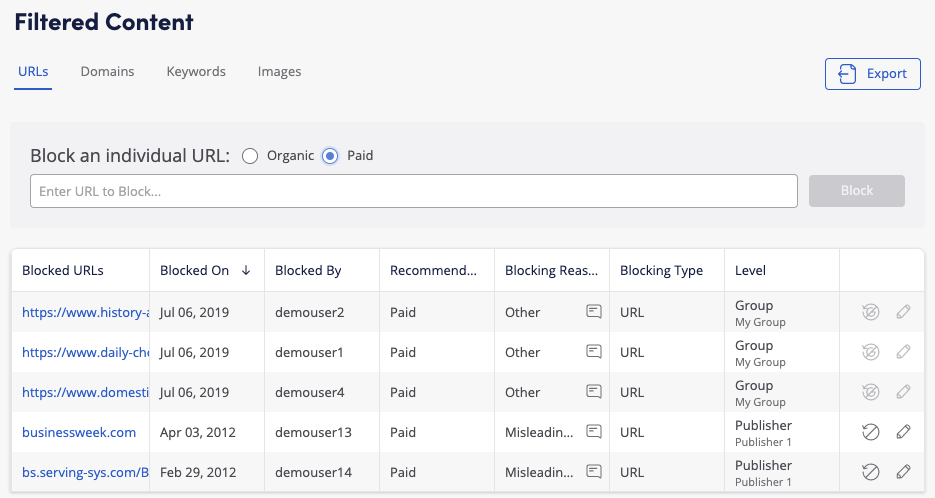Open the Images tab
Viewport: 935px width, 498px height.
(x=279, y=72)
